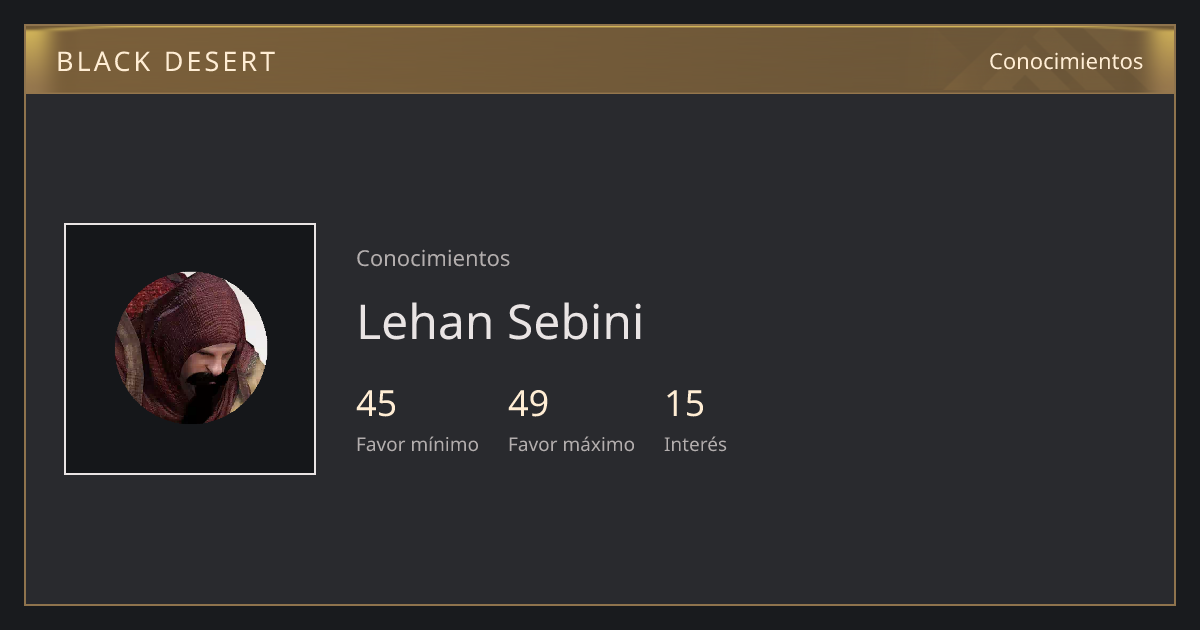Click the Interés label

point(695,444)
